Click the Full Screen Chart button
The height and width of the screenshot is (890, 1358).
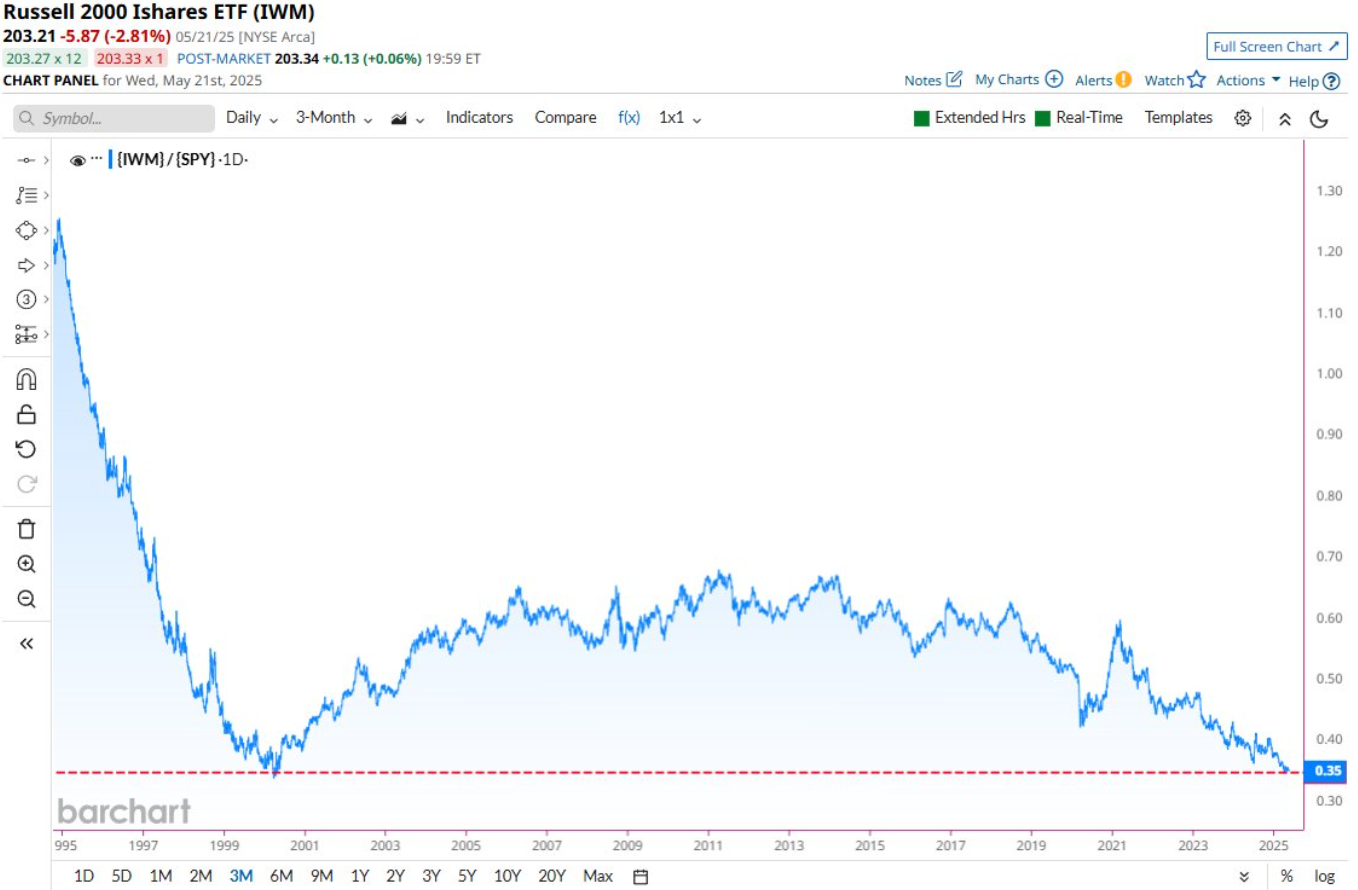(1278, 47)
